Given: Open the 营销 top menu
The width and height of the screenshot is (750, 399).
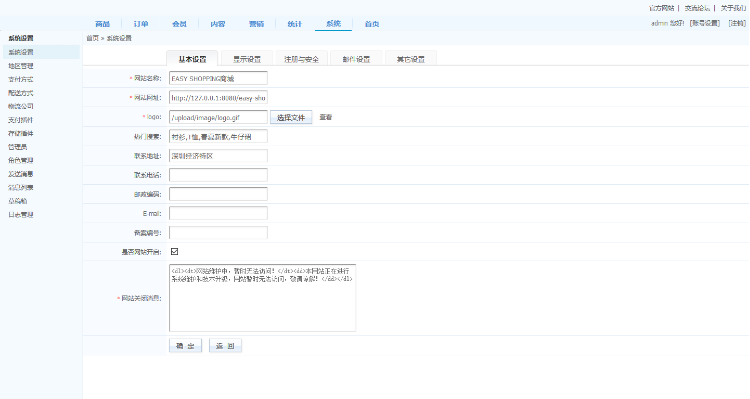Looking at the screenshot, I should point(256,24).
